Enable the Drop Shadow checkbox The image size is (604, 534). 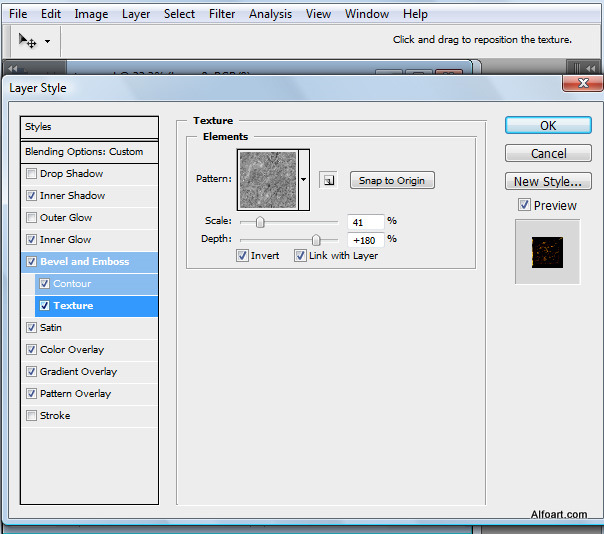tap(32, 174)
